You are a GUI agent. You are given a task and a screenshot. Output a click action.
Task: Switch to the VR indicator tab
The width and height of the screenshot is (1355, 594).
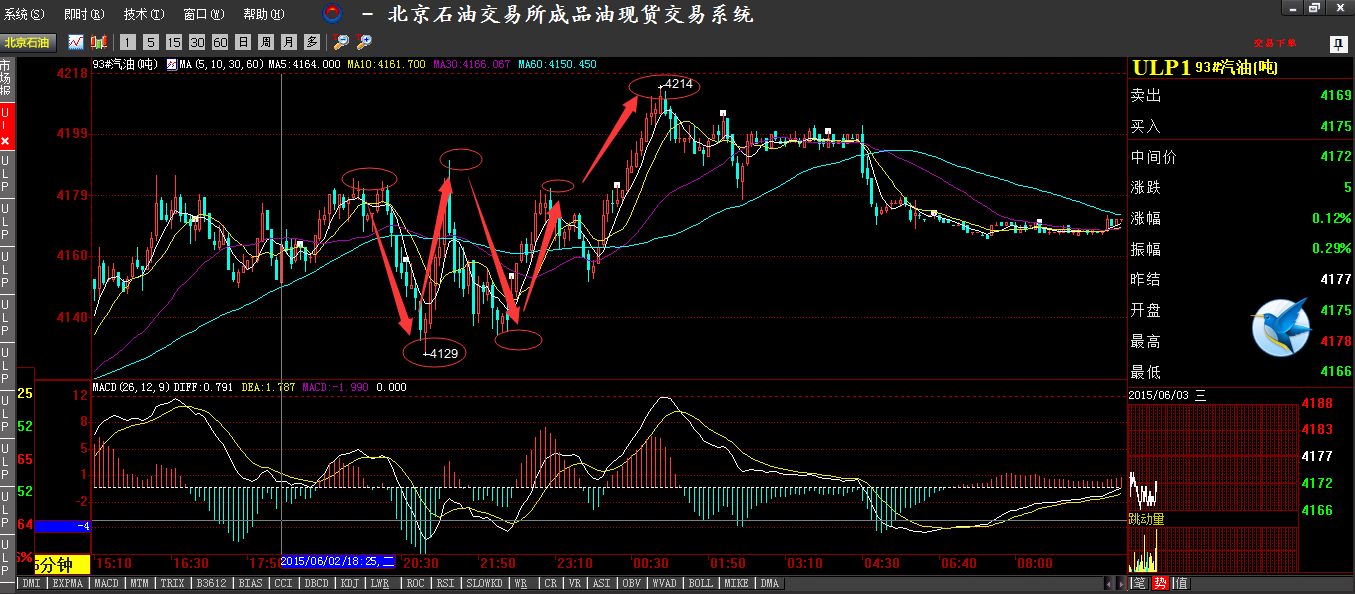pyautogui.click(x=576, y=583)
